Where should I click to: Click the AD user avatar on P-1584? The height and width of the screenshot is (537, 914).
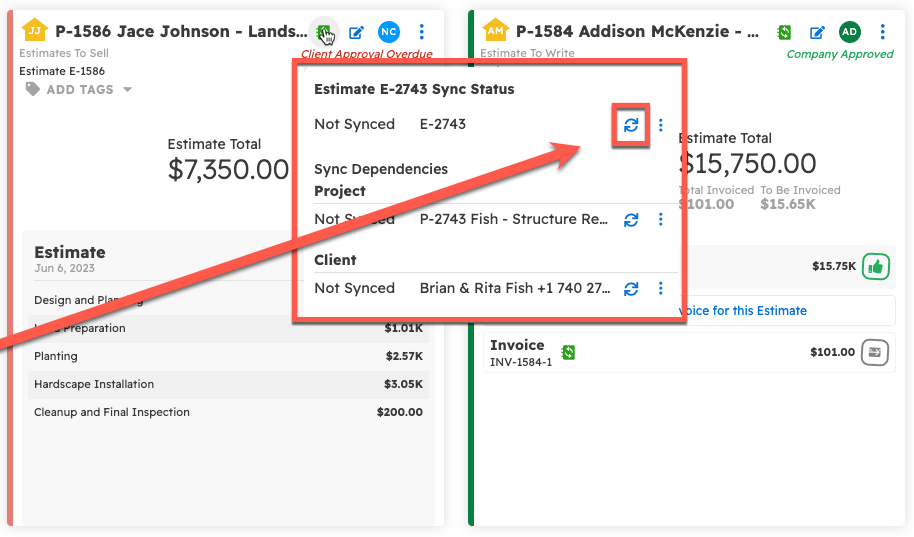click(x=849, y=32)
